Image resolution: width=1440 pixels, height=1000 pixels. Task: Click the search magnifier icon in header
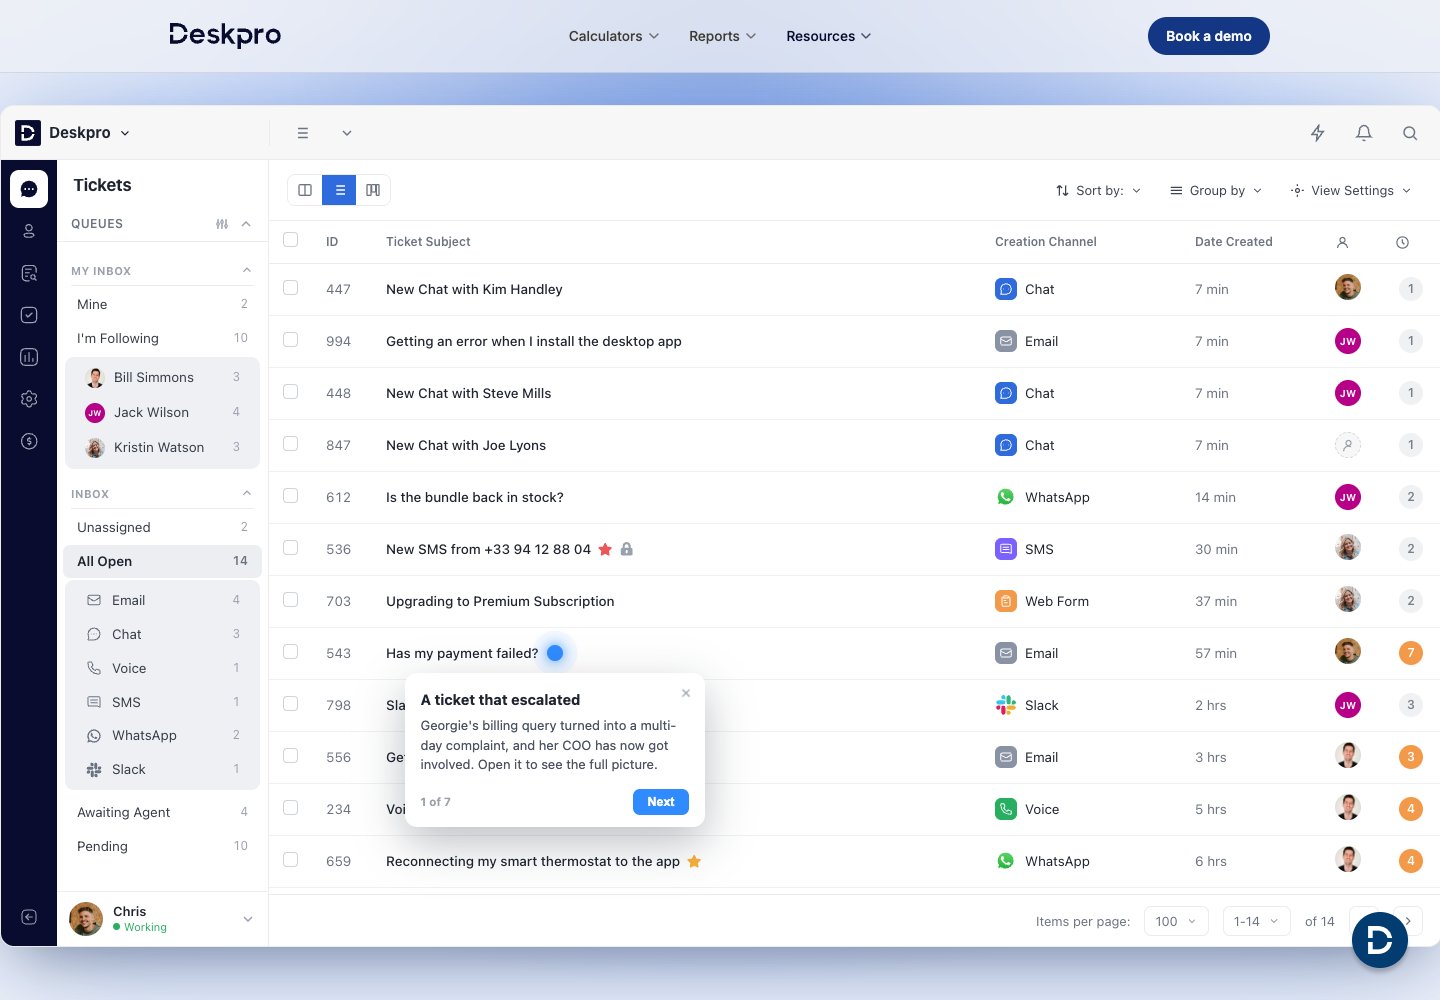pyautogui.click(x=1410, y=133)
